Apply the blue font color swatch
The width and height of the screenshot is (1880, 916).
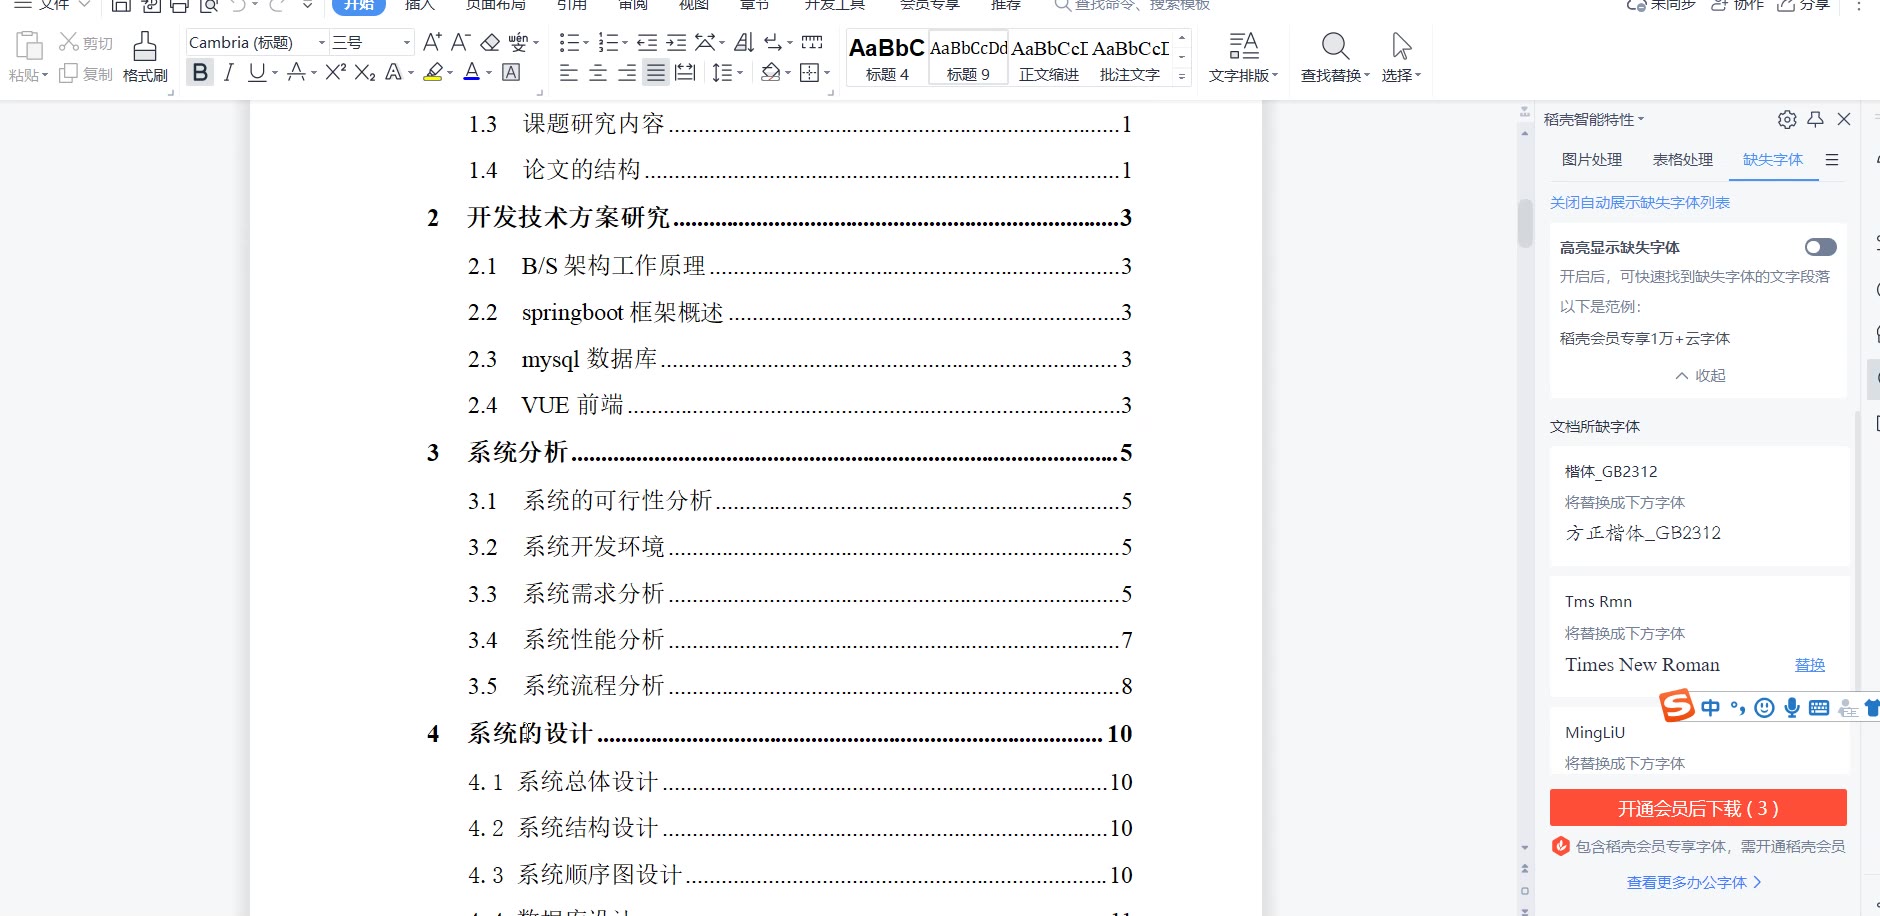(x=472, y=72)
